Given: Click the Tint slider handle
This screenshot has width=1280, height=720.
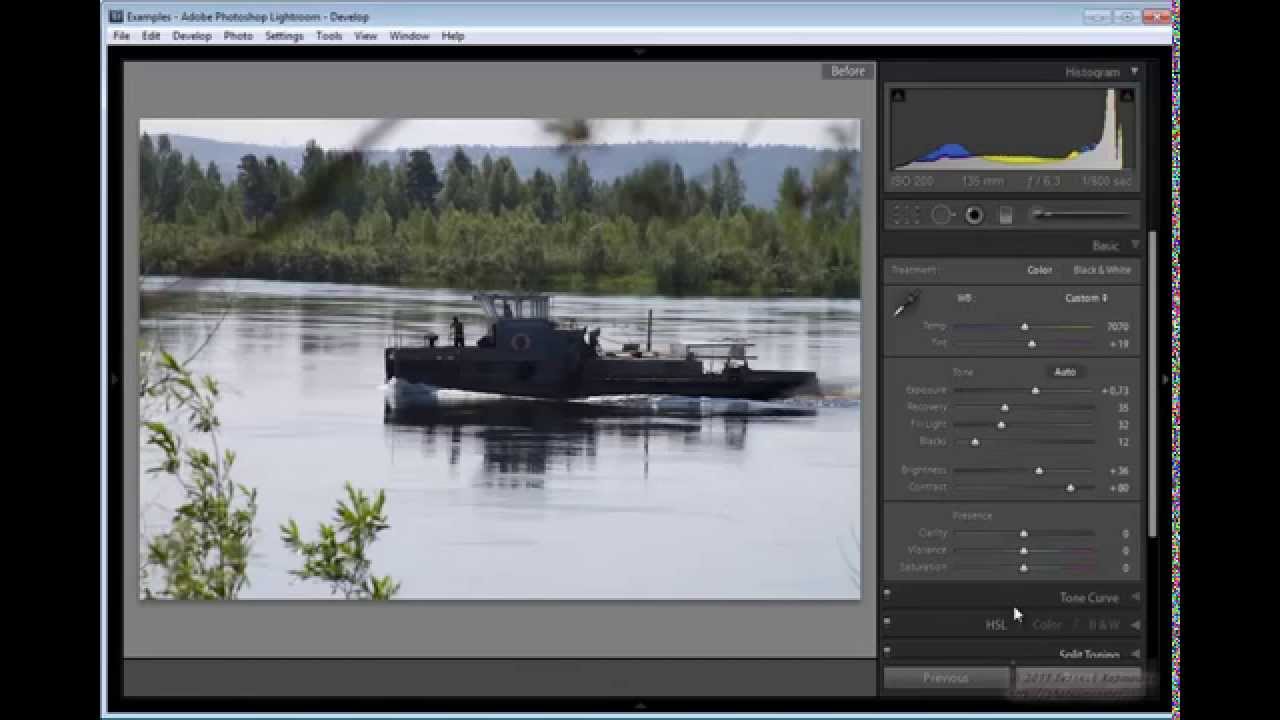Looking at the screenshot, I should click(x=1032, y=344).
